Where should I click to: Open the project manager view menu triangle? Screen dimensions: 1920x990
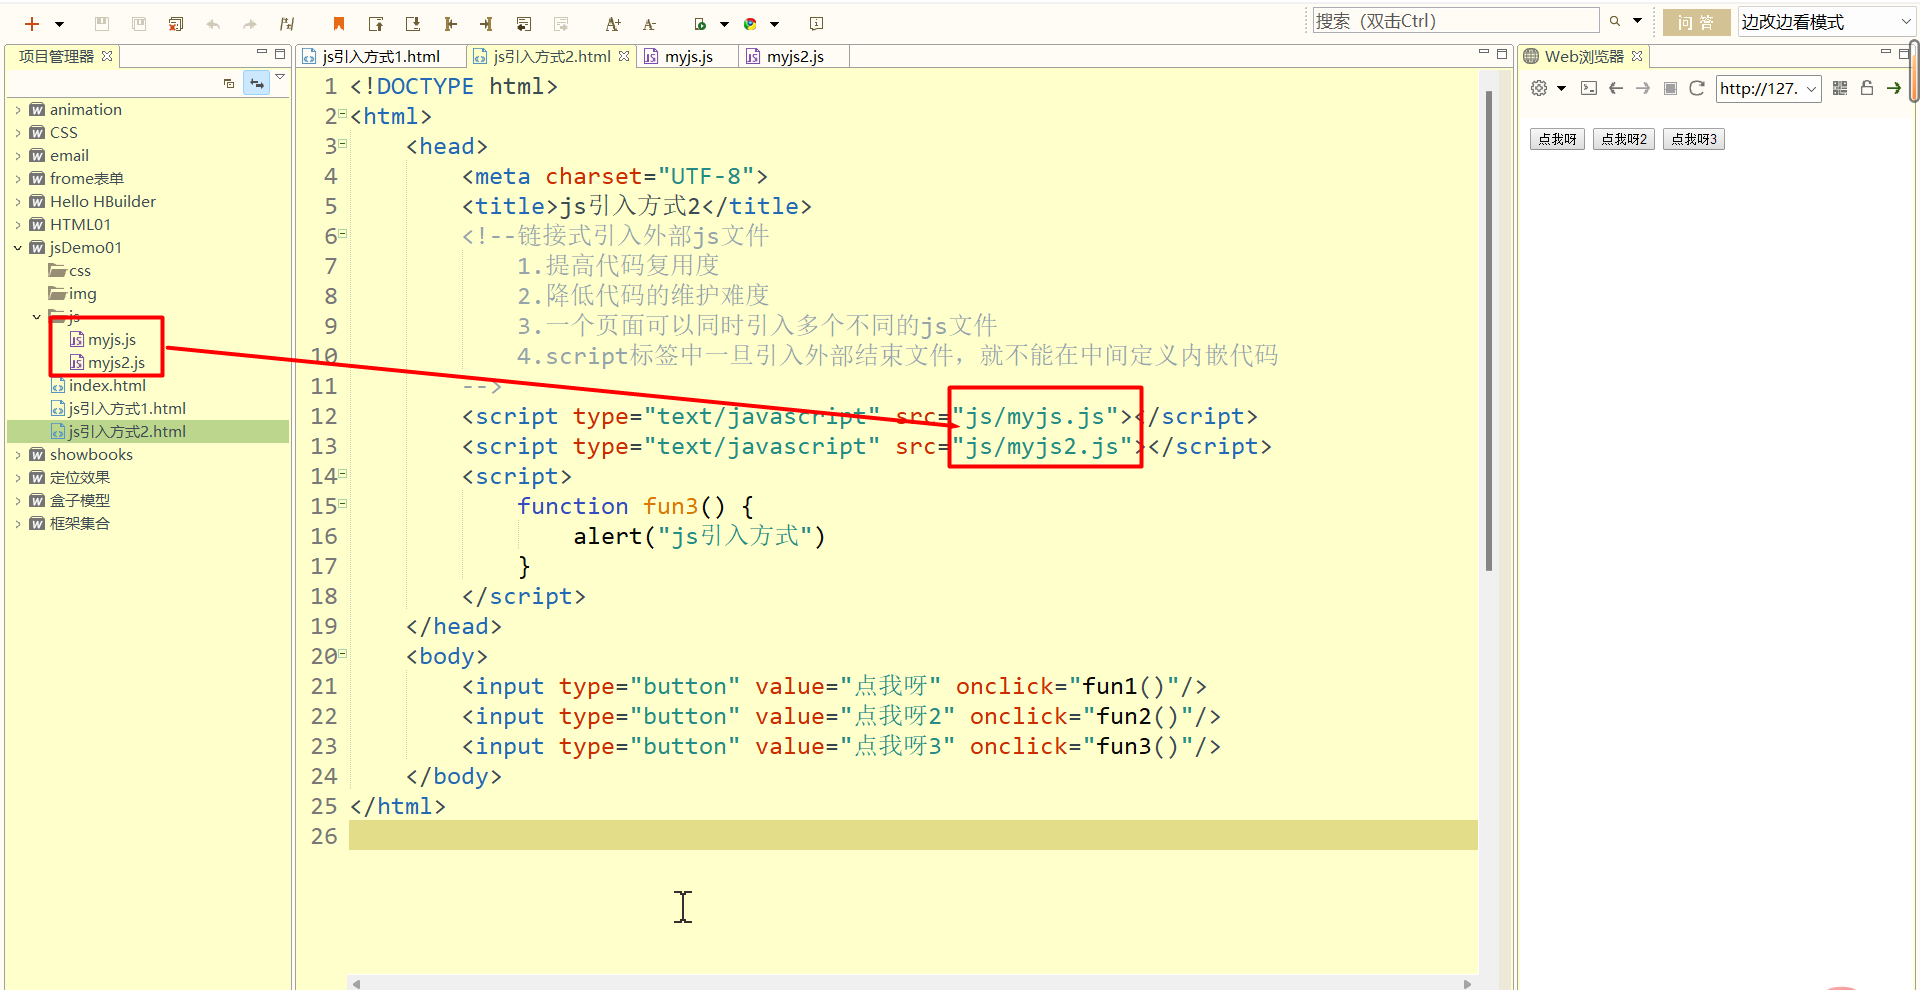pos(280,77)
